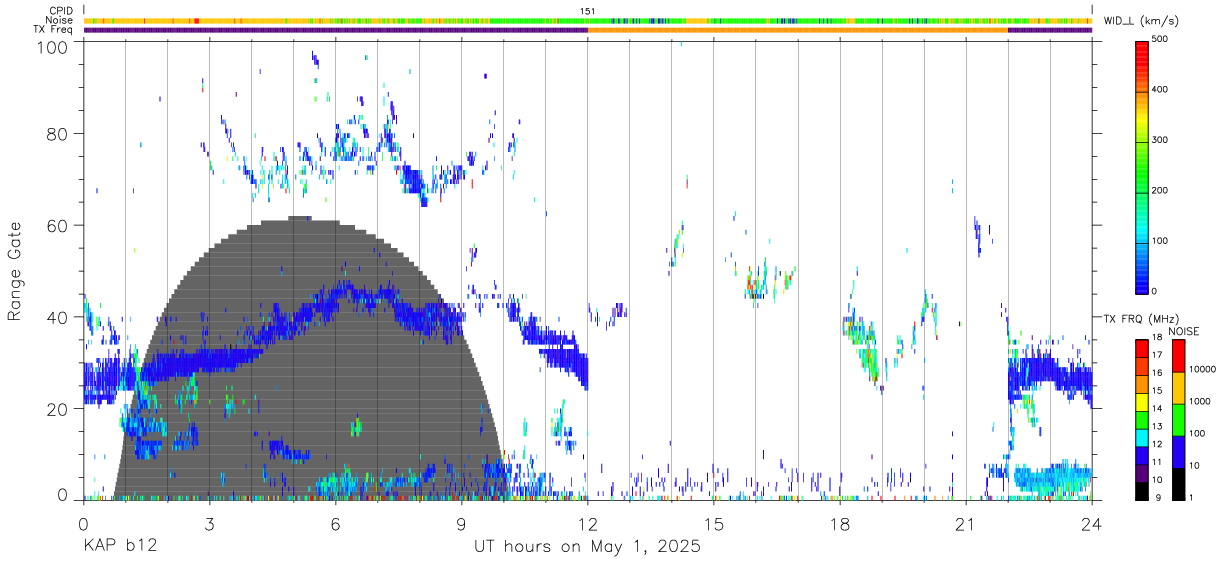
Task: Click the 400 tick on width colorbar
Action: click(x=1161, y=89)
